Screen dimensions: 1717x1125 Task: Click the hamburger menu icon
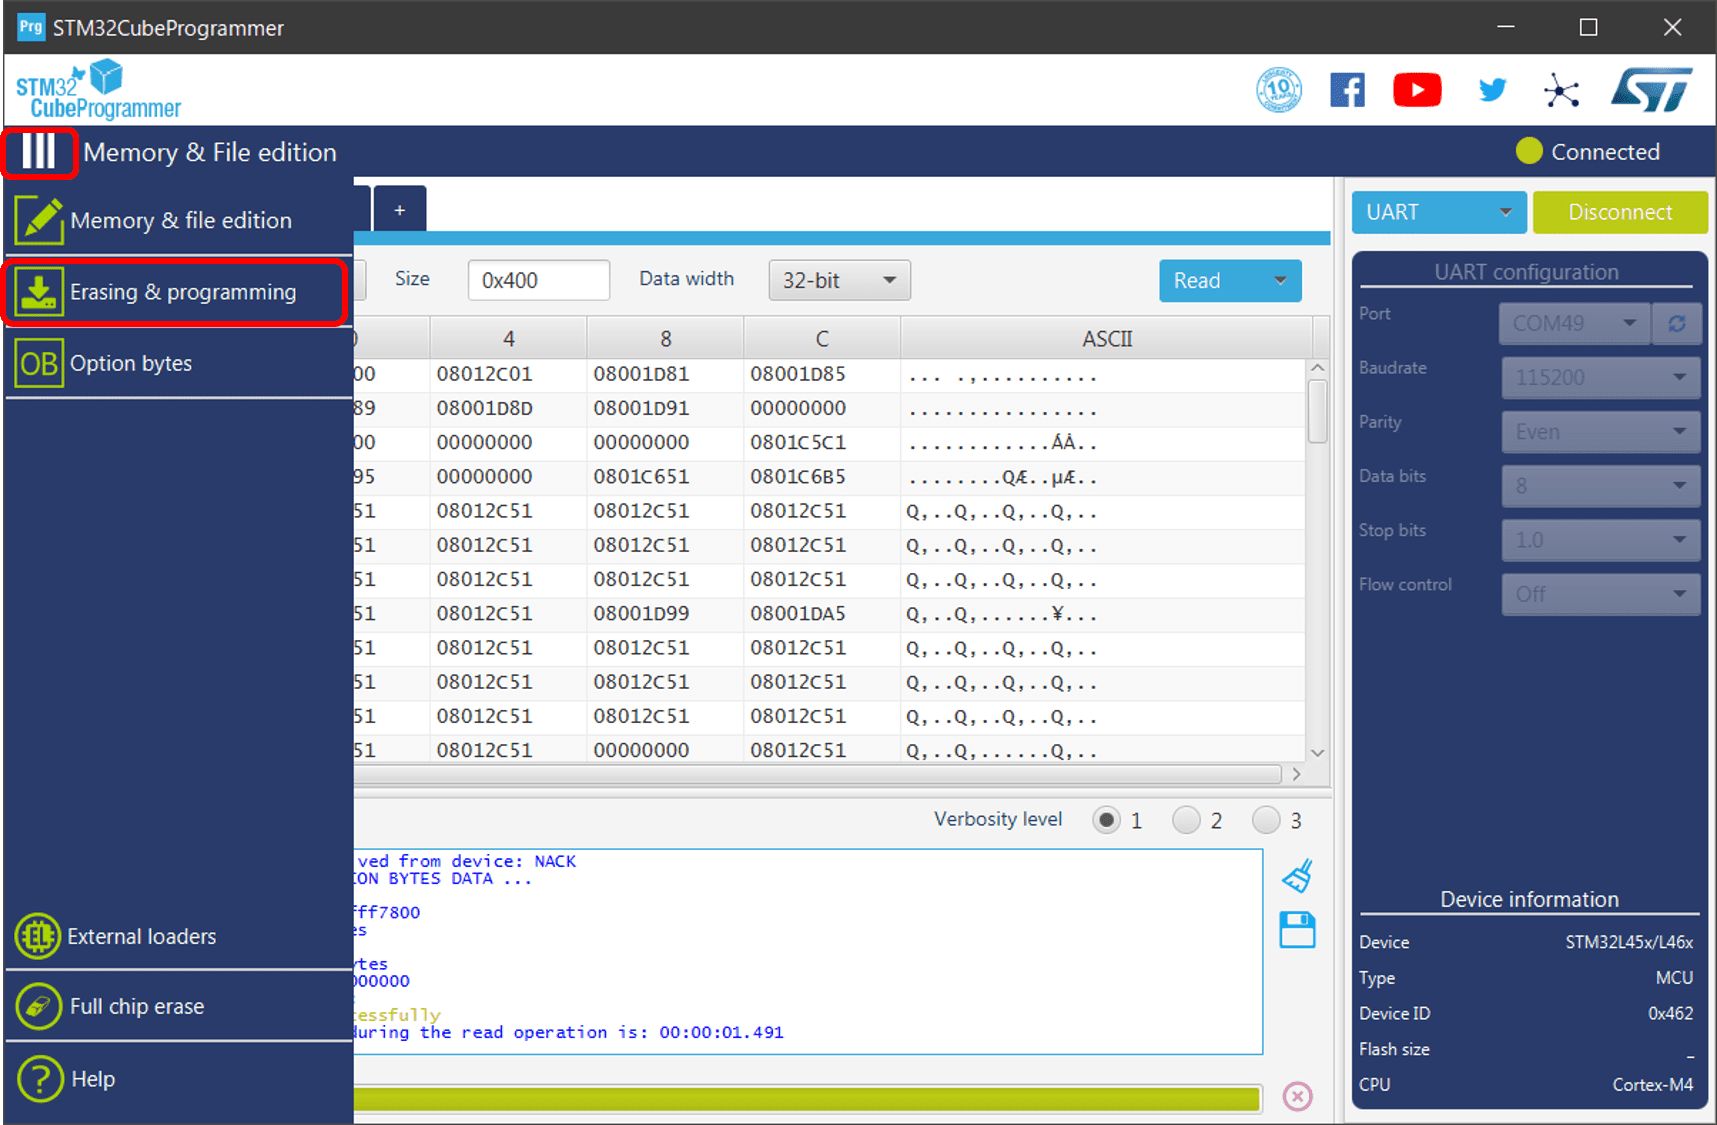[x=39, y=152]
